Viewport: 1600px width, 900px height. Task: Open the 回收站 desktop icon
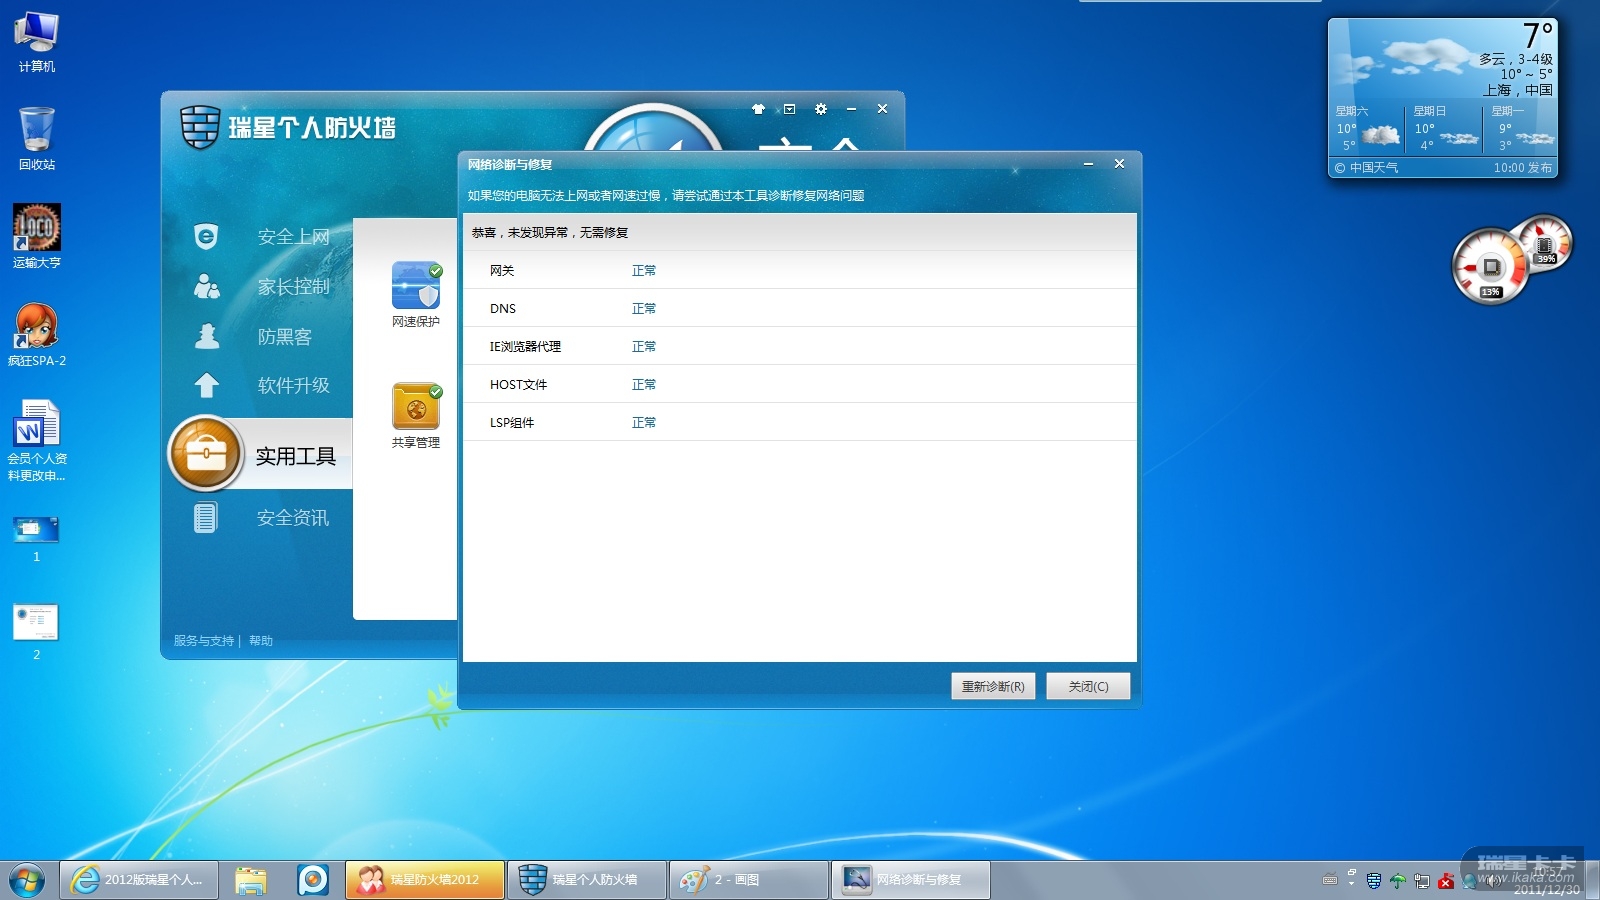[x=37, y=139]
